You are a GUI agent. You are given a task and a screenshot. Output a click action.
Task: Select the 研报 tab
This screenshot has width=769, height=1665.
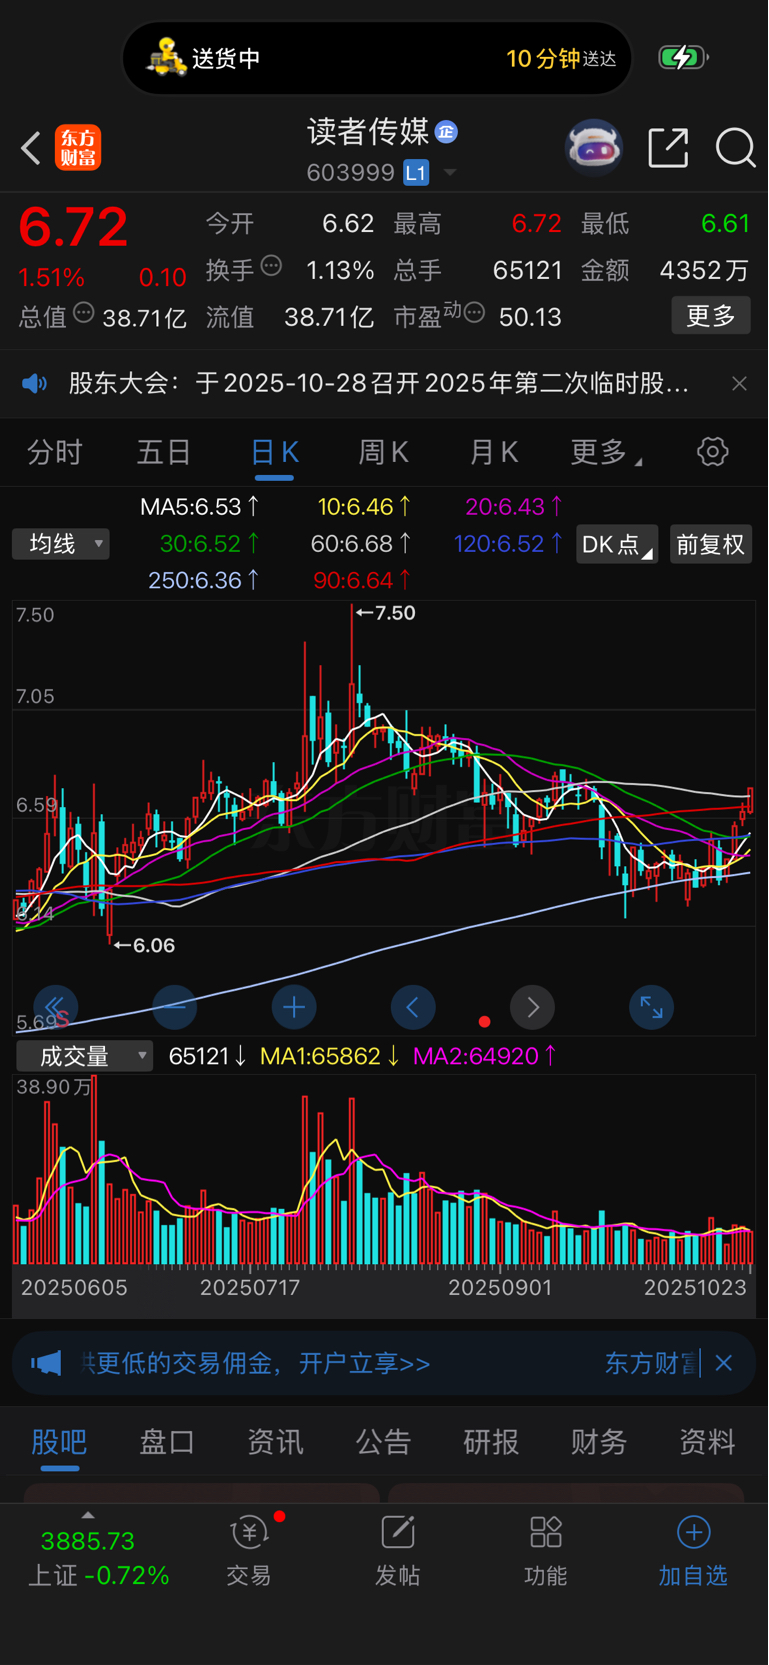(x=491, y=1442)
